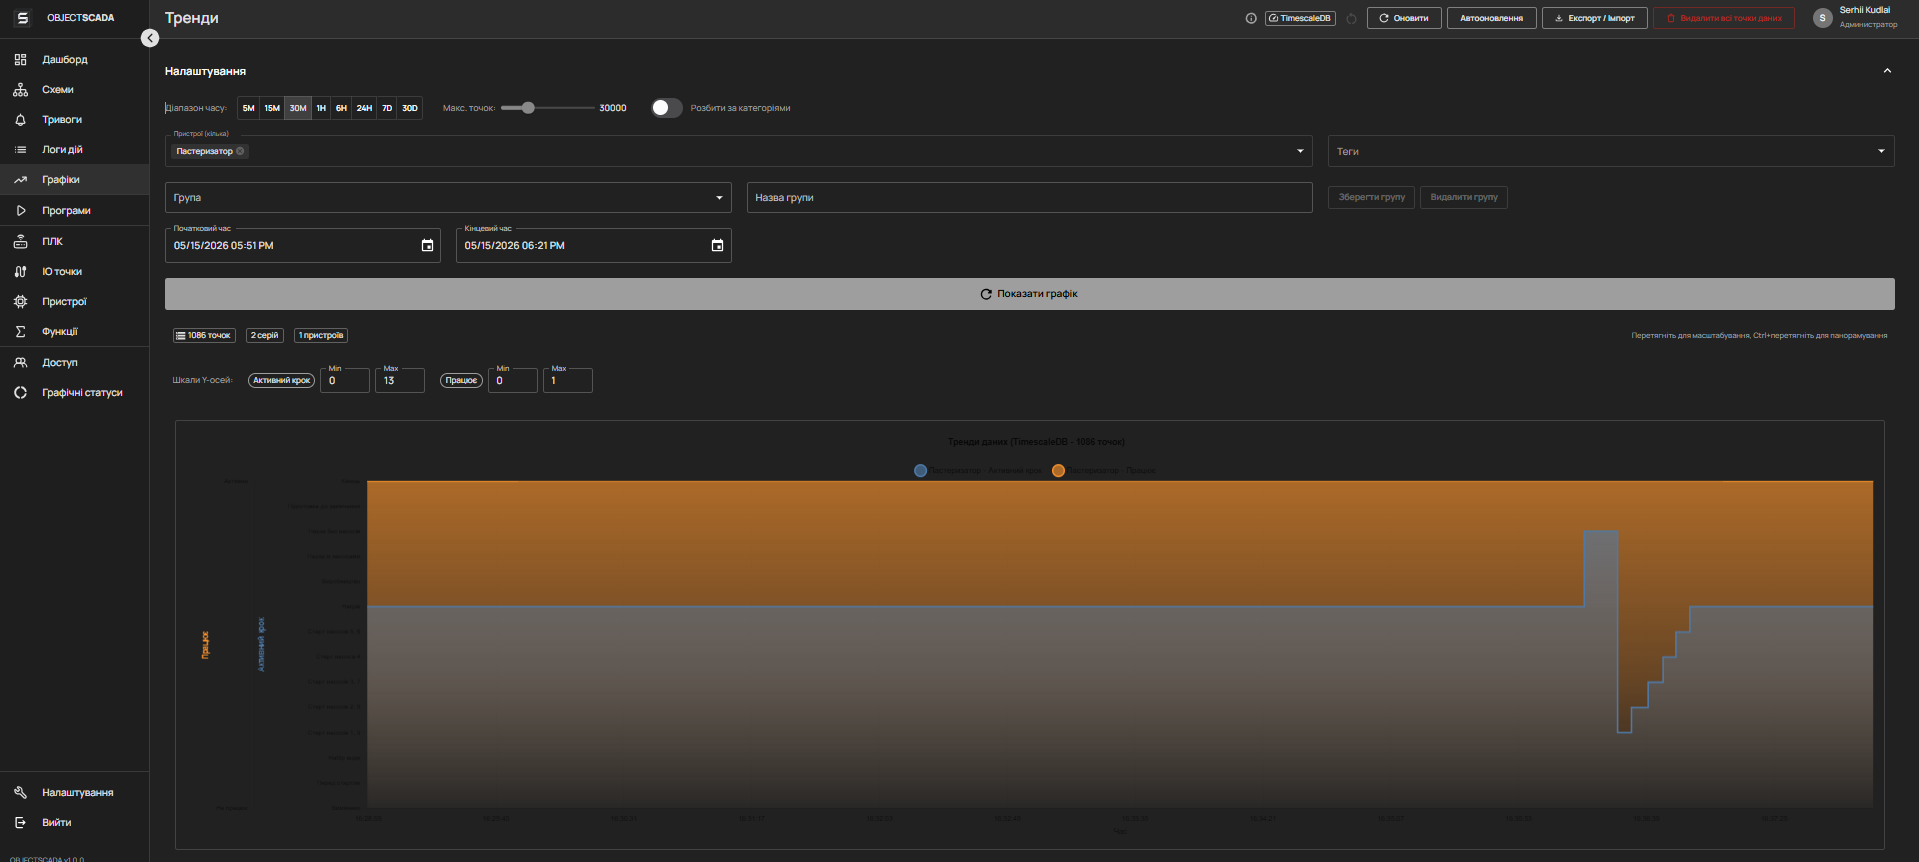Open the Пристрої chip icon
The image size is (1919, 862).
[20, 302]
